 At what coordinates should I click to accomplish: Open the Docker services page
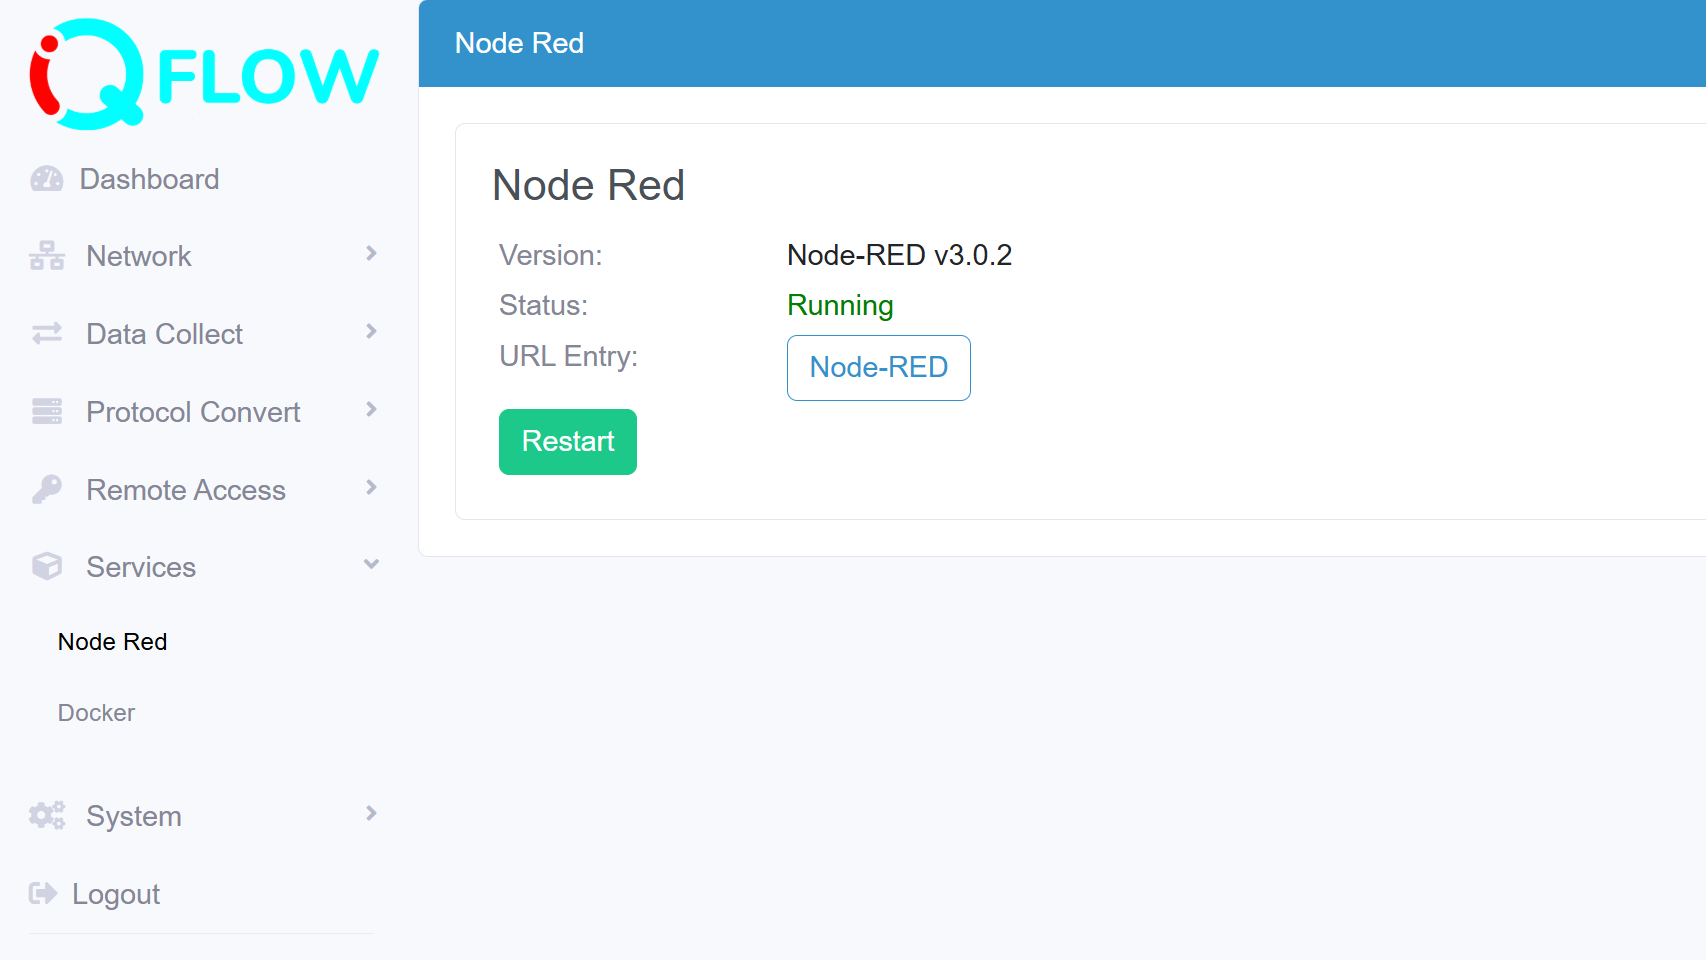click(x=96, y=712)
